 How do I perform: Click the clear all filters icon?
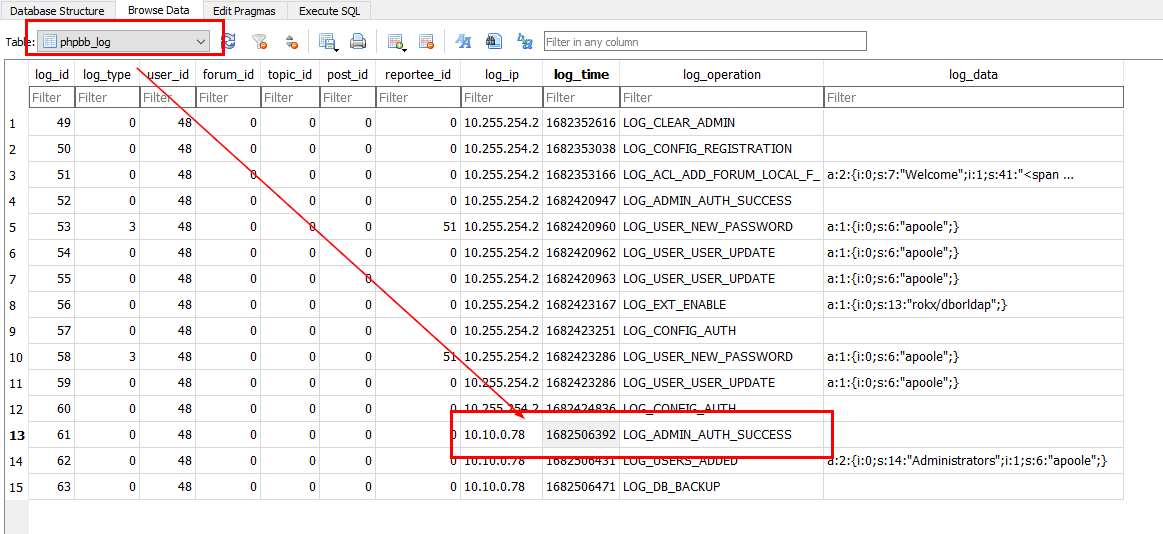[260, 42]
